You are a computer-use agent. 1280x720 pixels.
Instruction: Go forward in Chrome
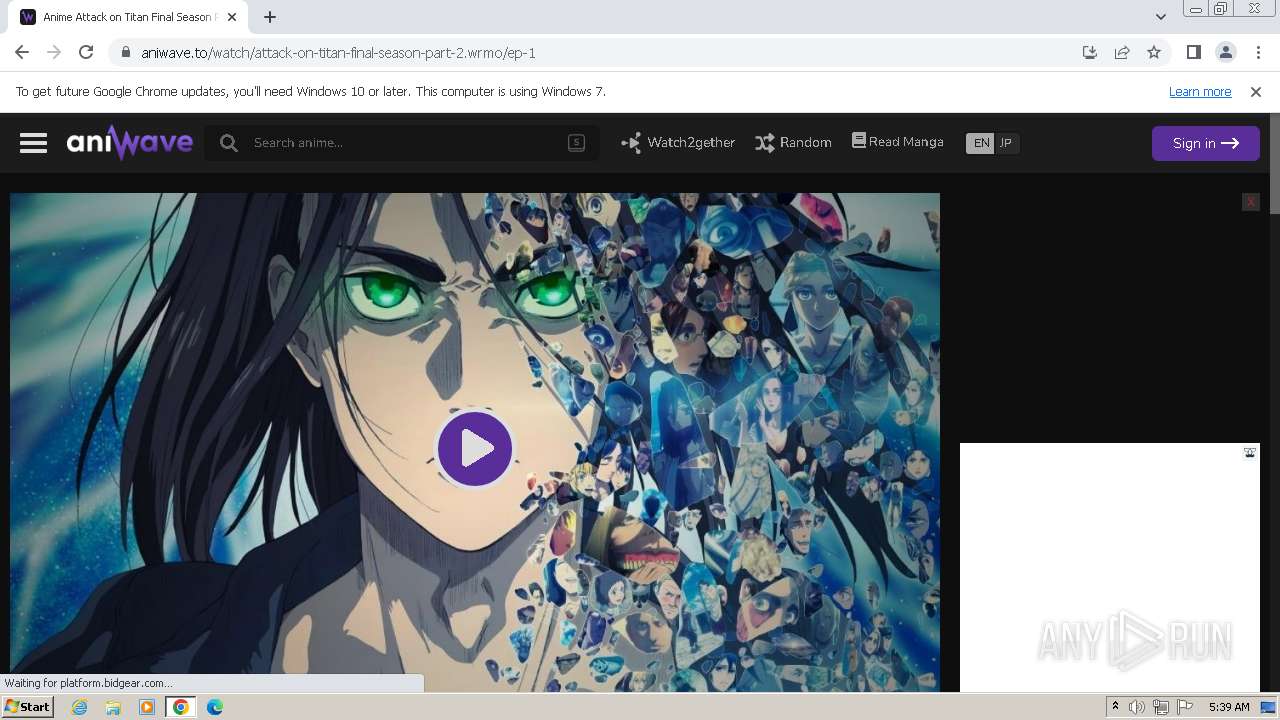point(54,52)
